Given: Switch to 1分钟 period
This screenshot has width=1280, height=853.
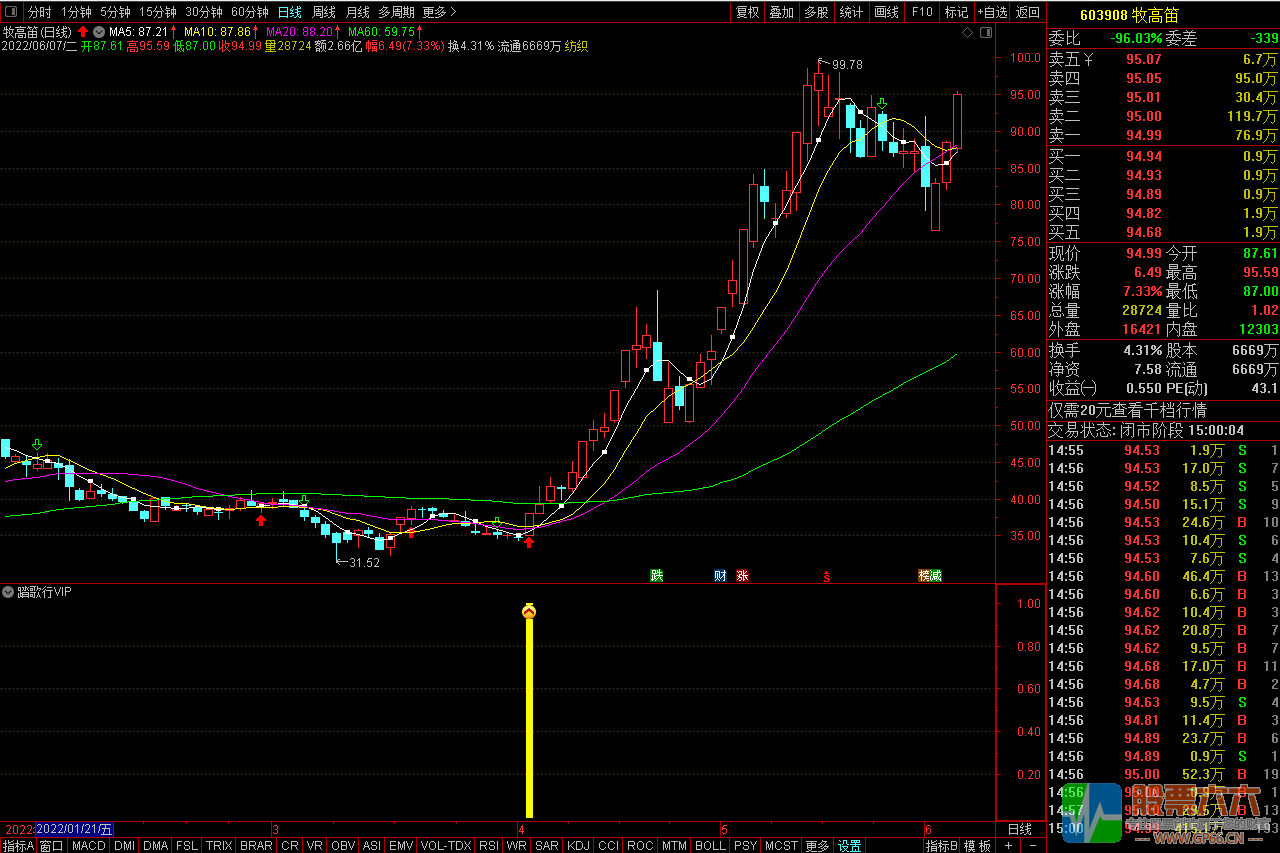Looking at the screenshot, I should pos(76,12).
